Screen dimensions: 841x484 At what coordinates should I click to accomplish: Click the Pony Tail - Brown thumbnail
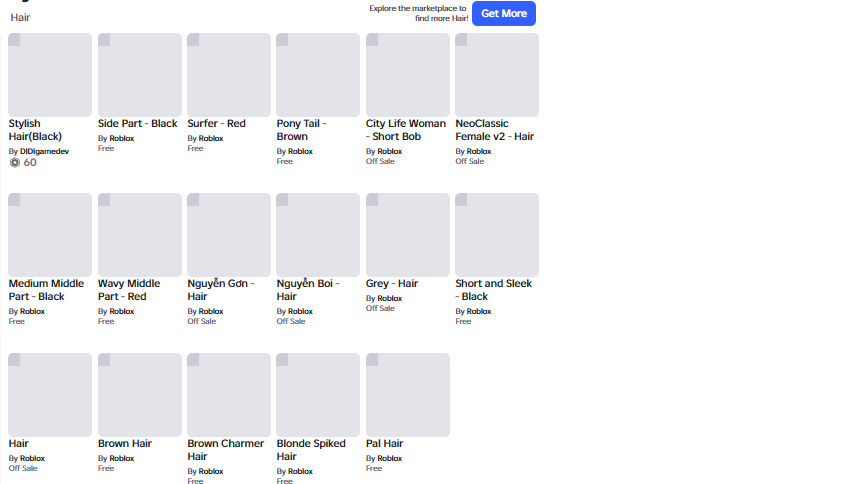318,75
